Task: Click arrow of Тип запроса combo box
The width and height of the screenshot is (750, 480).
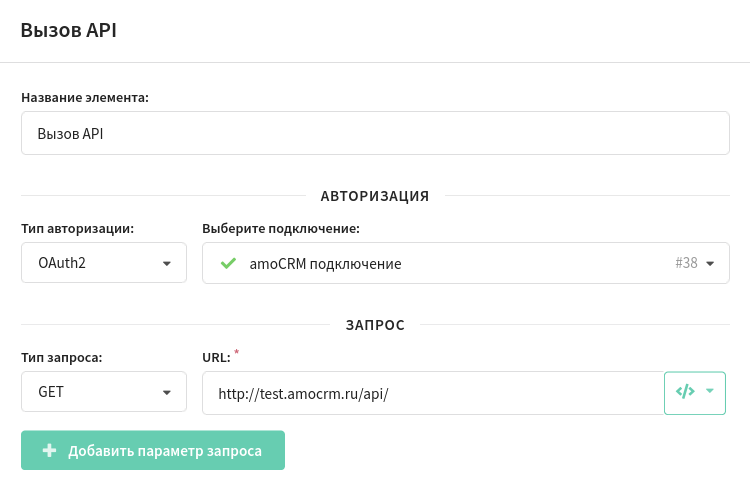Action: pyautogui.click(x=166, y=393)
